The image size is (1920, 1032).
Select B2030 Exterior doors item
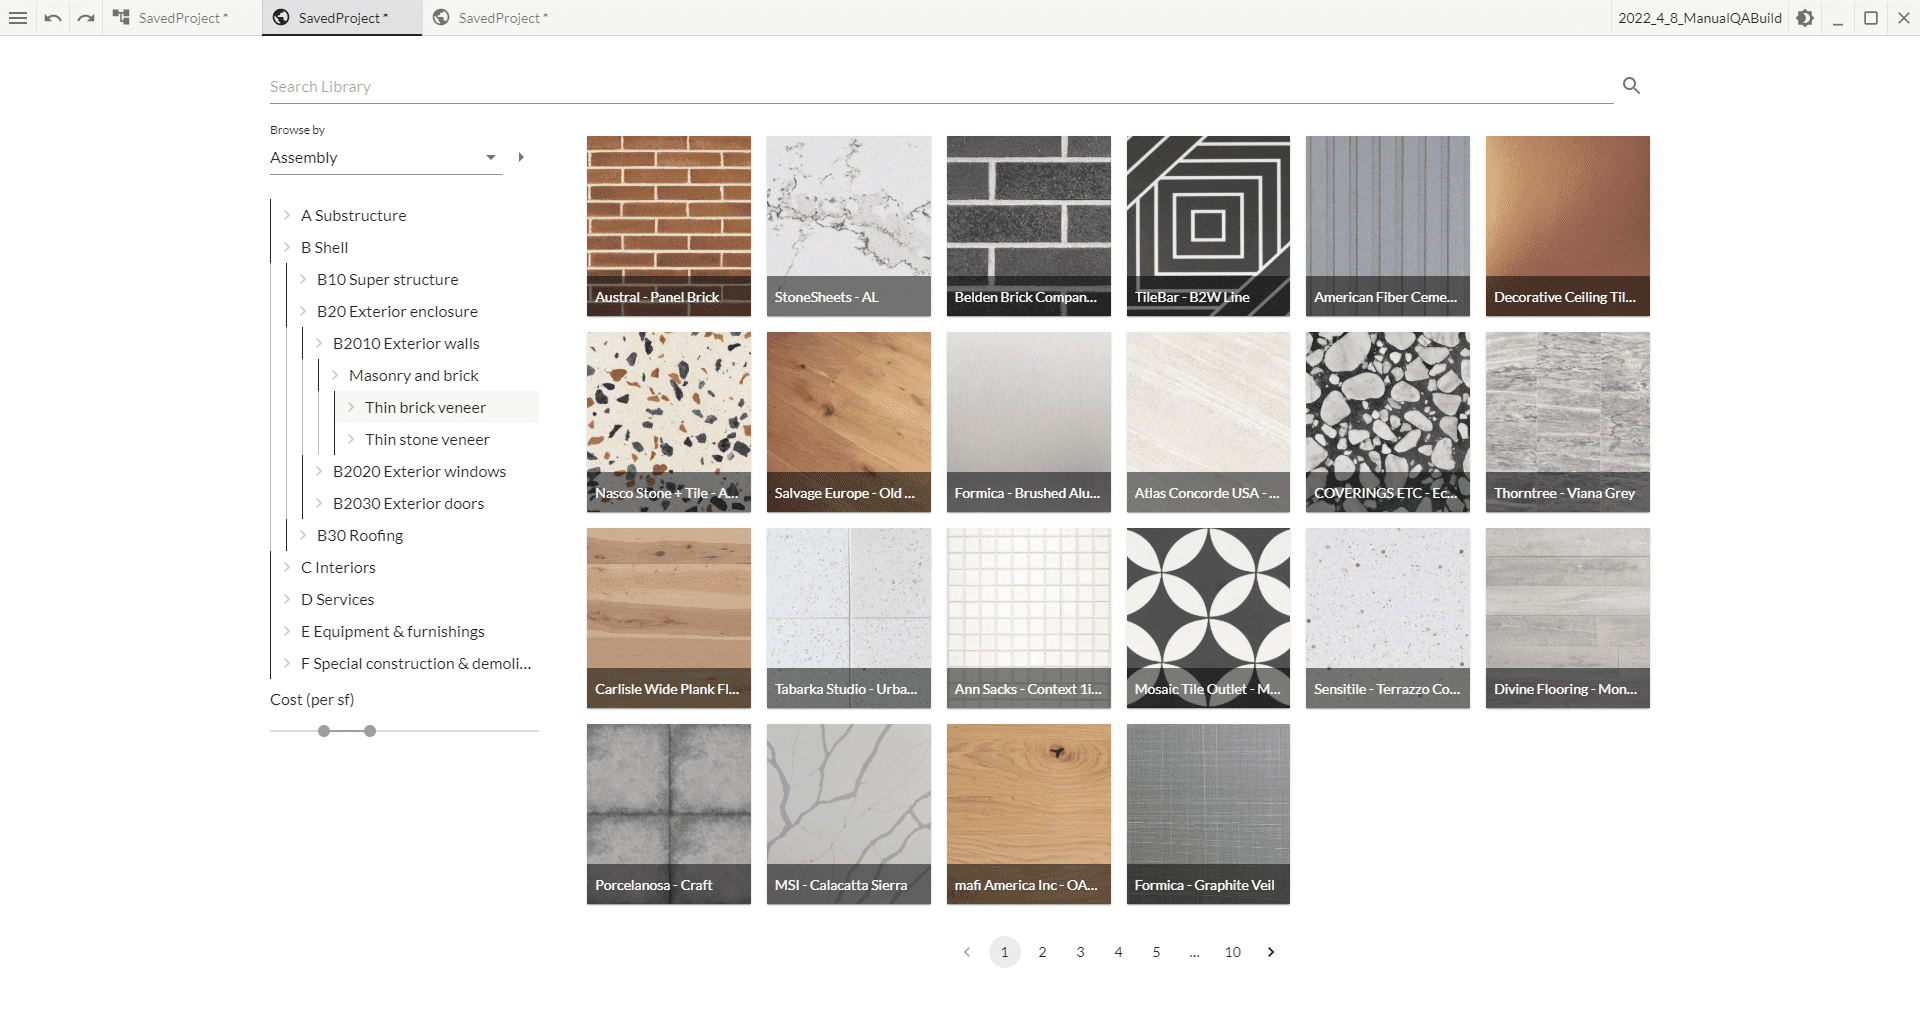[408, 503]
